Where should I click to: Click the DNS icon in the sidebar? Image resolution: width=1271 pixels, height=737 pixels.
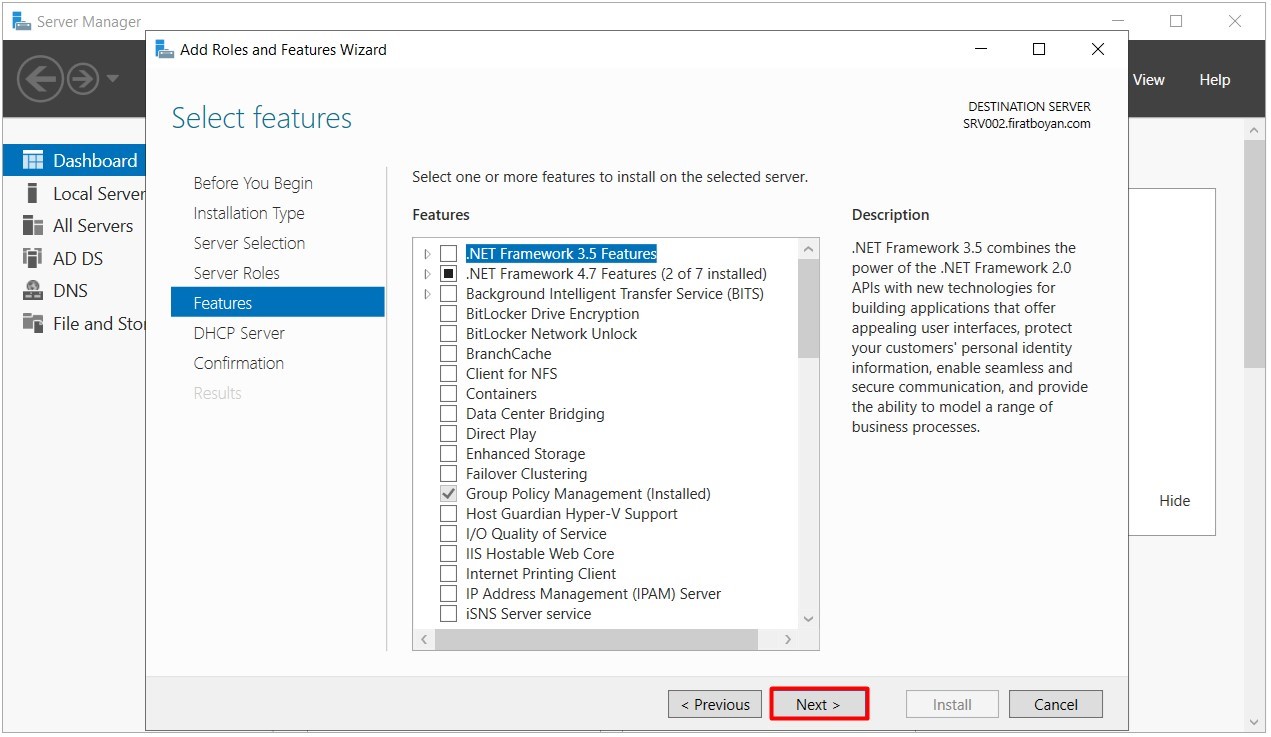pos(33,291)
